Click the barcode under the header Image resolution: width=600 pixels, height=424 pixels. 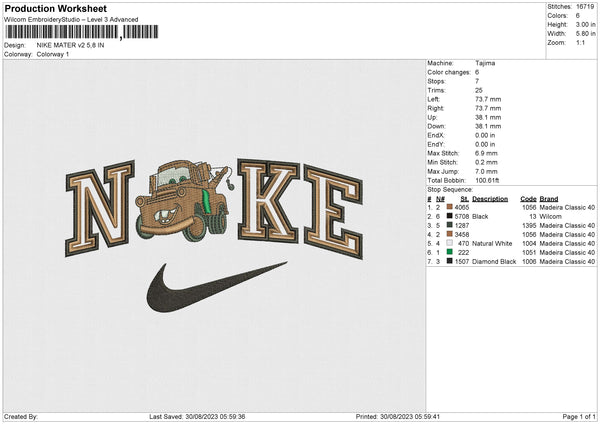point(82,32)
